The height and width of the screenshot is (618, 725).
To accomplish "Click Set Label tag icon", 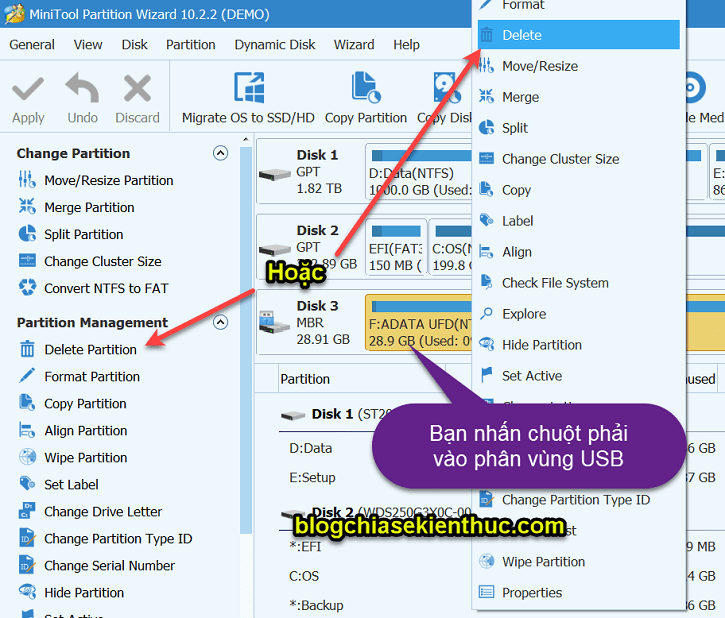I will (27, 483).
